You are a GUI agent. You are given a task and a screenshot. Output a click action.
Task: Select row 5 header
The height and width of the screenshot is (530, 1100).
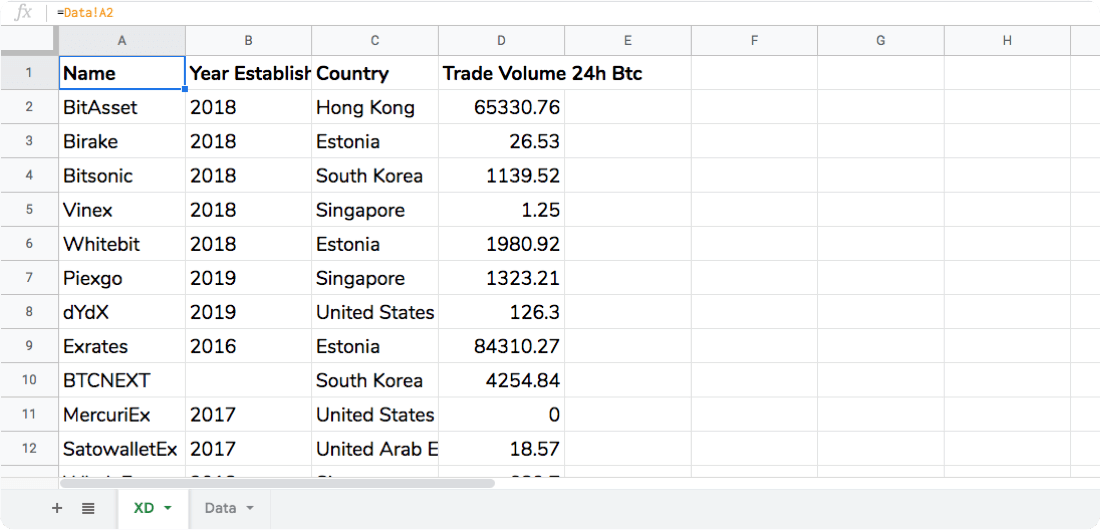pos(29,209)
